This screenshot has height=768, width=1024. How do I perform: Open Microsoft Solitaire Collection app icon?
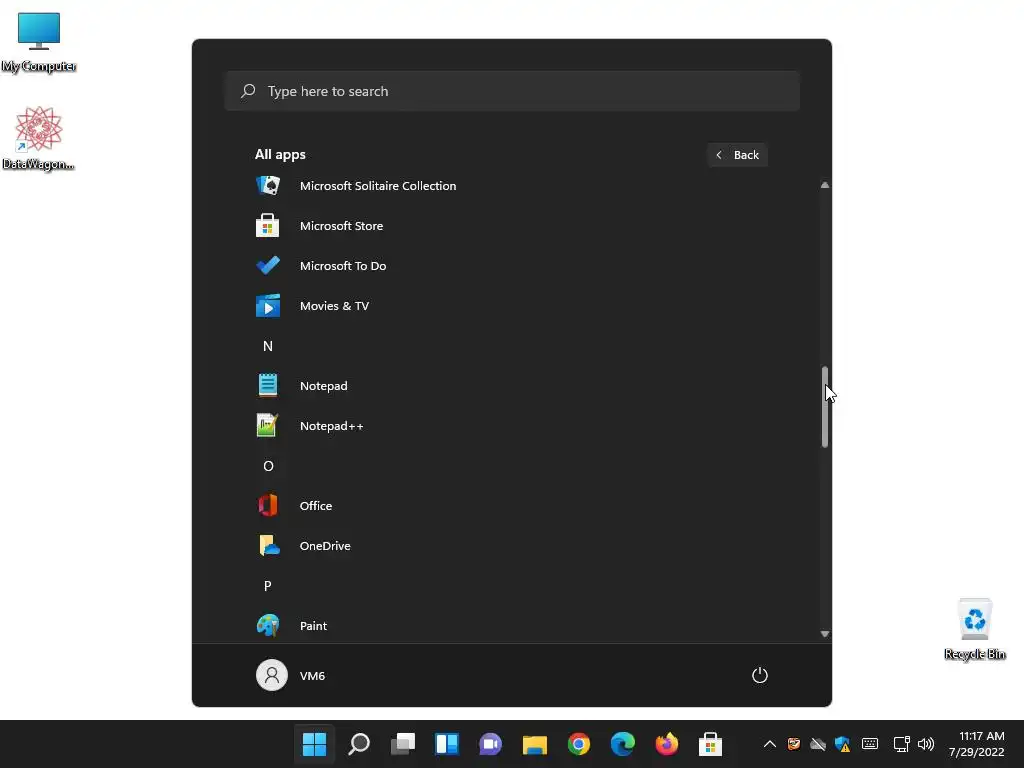click(x=268, y=185)
